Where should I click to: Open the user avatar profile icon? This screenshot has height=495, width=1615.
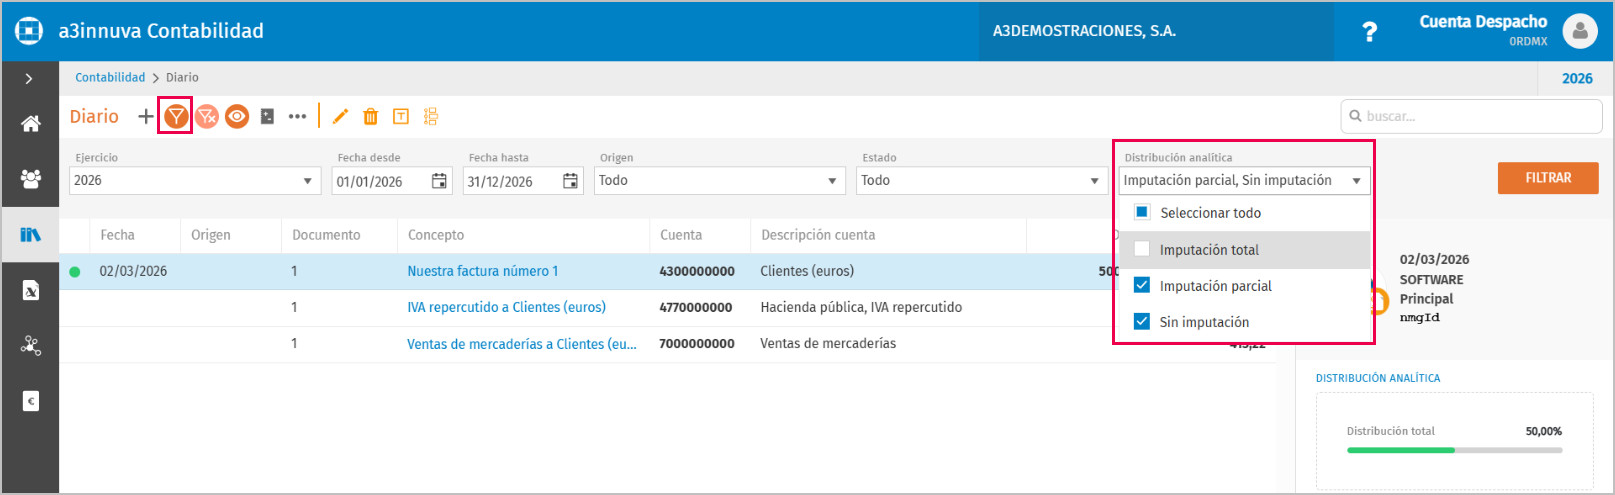coord(1580,31)
